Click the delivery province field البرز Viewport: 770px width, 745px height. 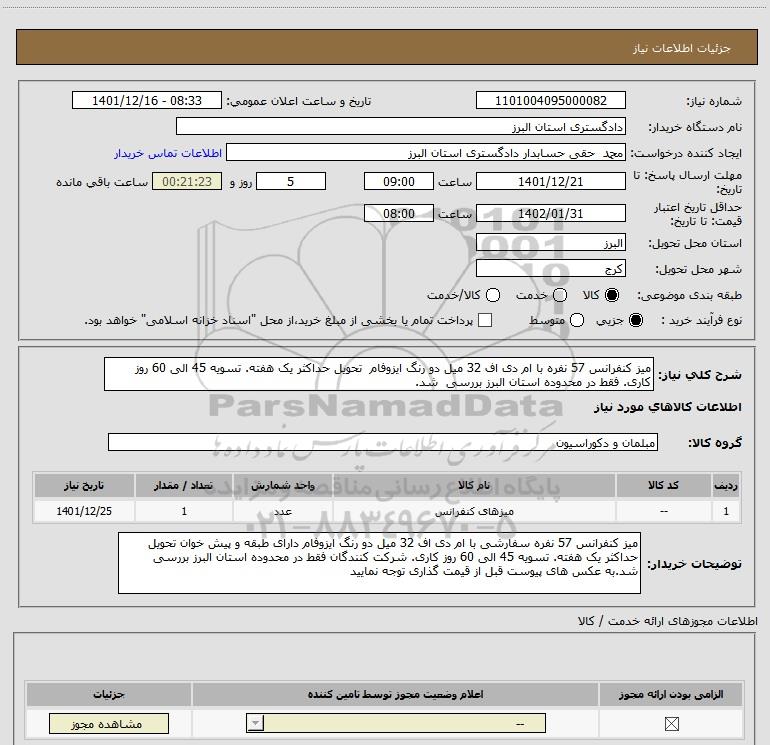pyautogui.click(x=550, y=242)
